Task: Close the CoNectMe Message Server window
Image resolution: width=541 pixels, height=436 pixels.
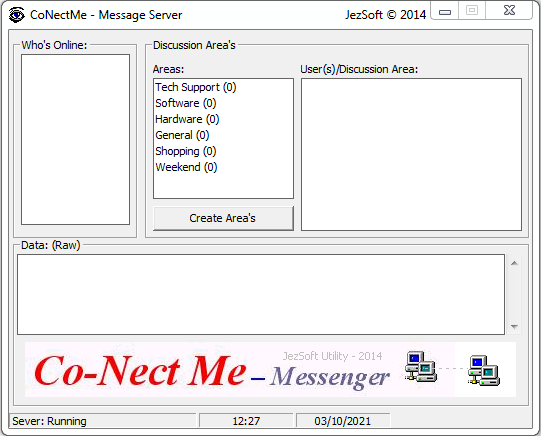Action: [x=509, y=11]
